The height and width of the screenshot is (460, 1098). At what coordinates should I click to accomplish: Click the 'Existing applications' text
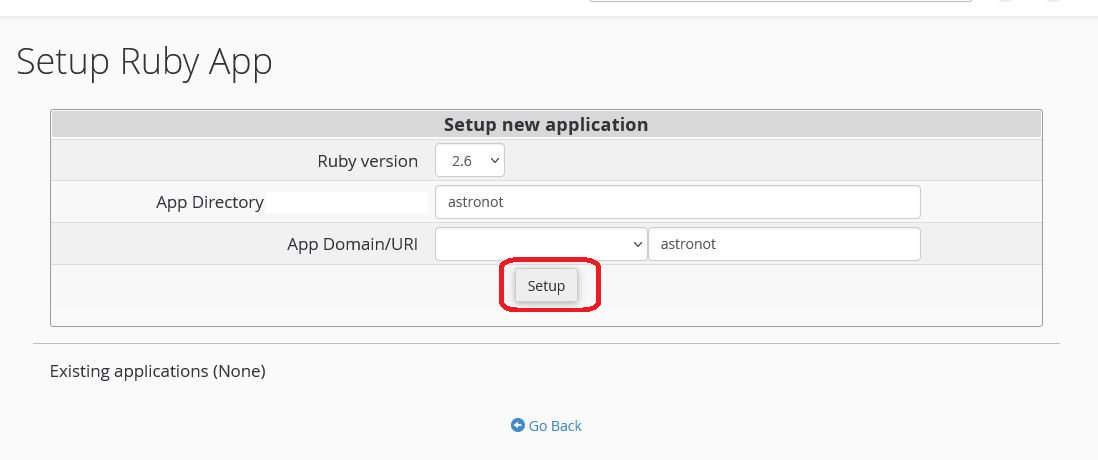129,371
